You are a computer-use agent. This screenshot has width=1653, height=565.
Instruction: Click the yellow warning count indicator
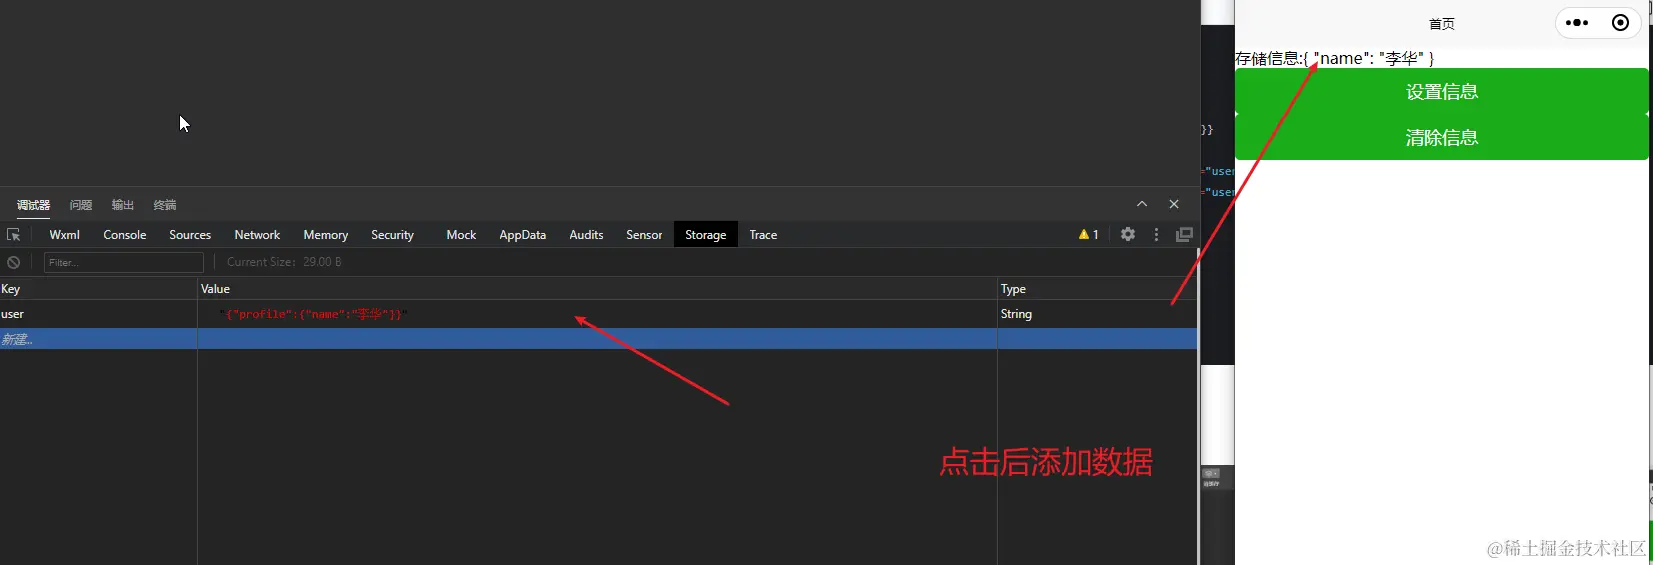pos(1089,235)
